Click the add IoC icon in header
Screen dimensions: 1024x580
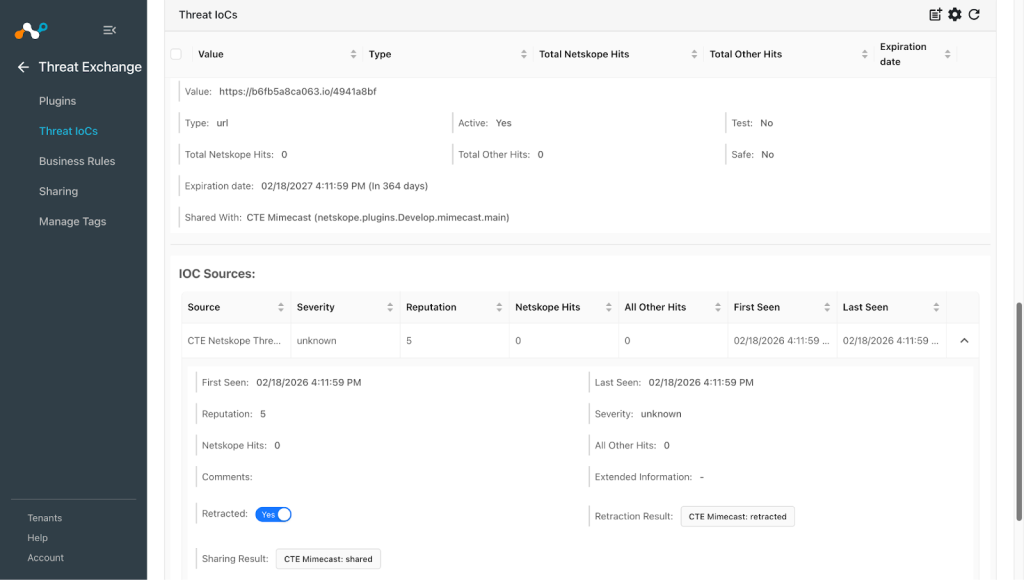tap(935, 14)
